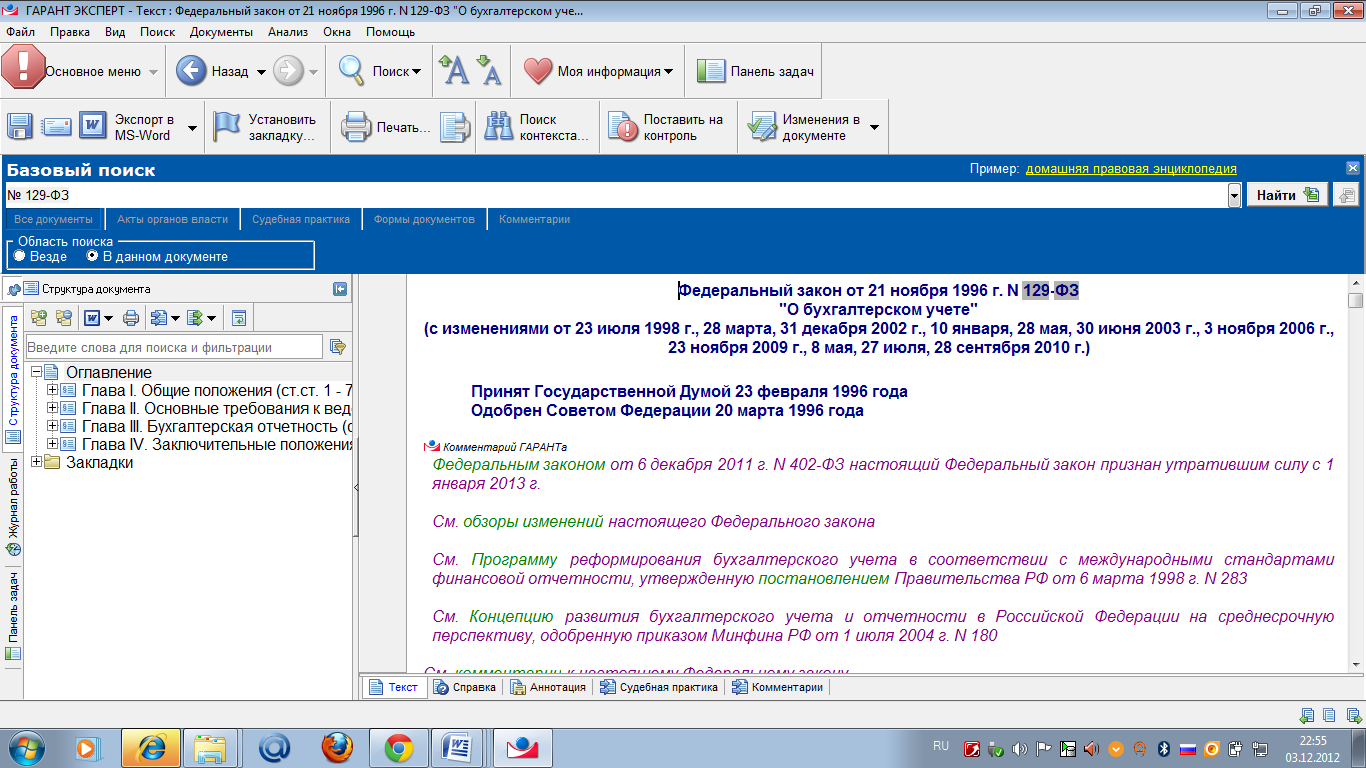The width and height of the screenshot is (1366, 768).
Task: Set a bookmark with the flag icon
Action: click(227, 127)
